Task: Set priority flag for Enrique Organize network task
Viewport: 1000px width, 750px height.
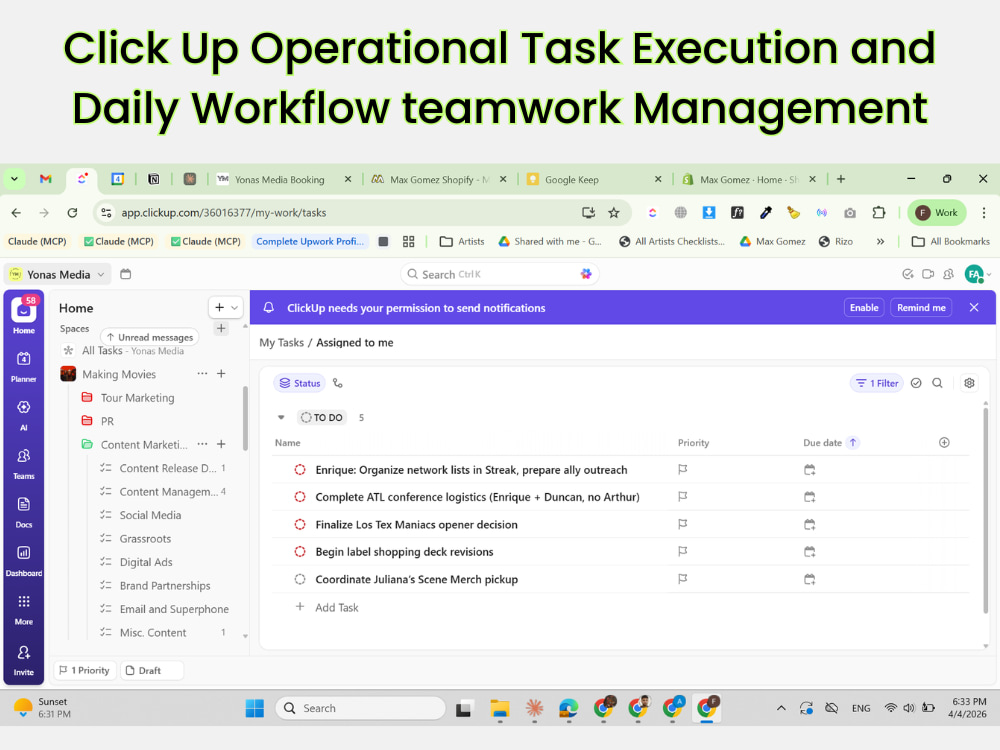Action: [682, 470]
